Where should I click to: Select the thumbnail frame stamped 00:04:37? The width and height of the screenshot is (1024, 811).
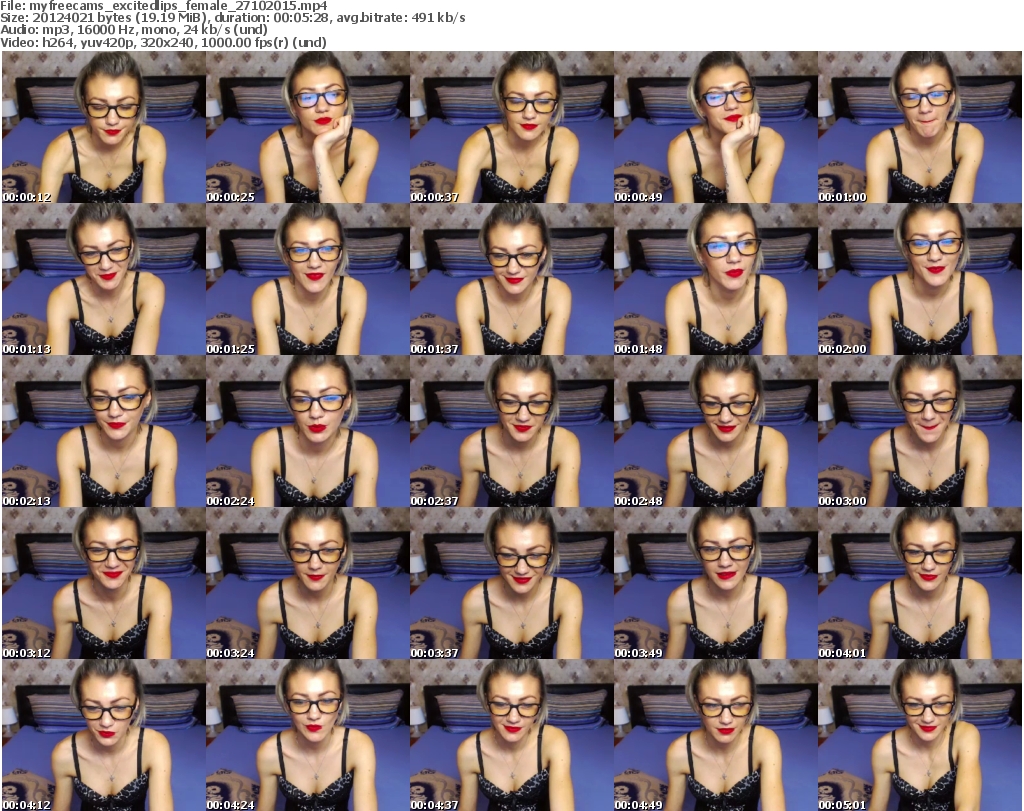point(512,735)
